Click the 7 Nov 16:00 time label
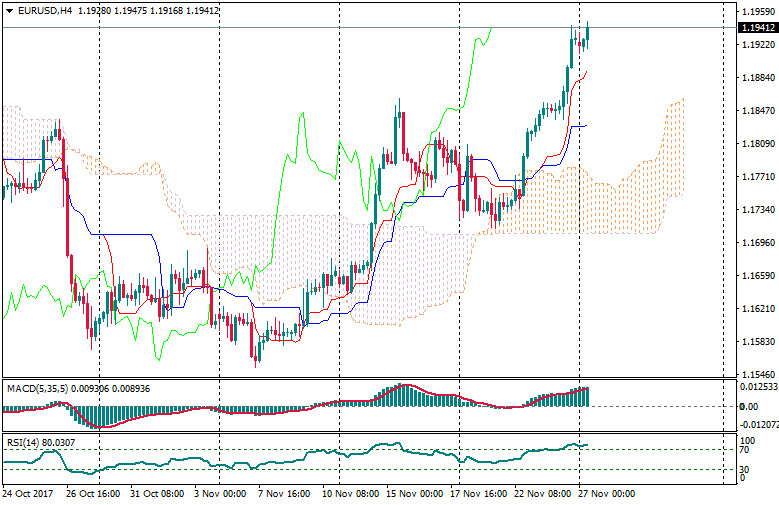 tap(283, 494)
